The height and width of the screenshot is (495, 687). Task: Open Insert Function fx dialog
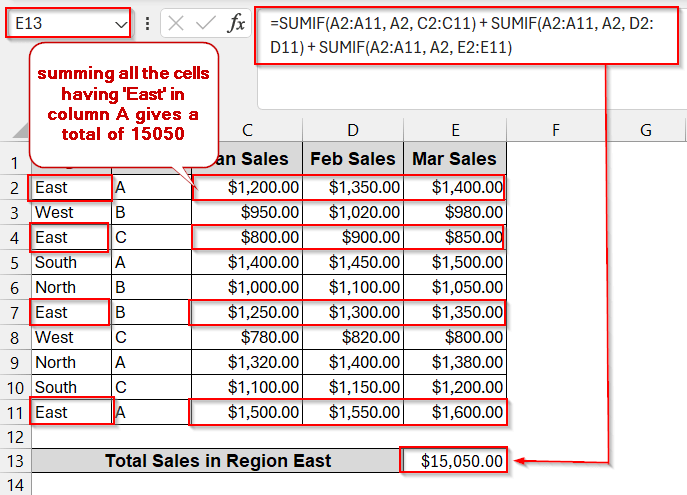(236, 23)
